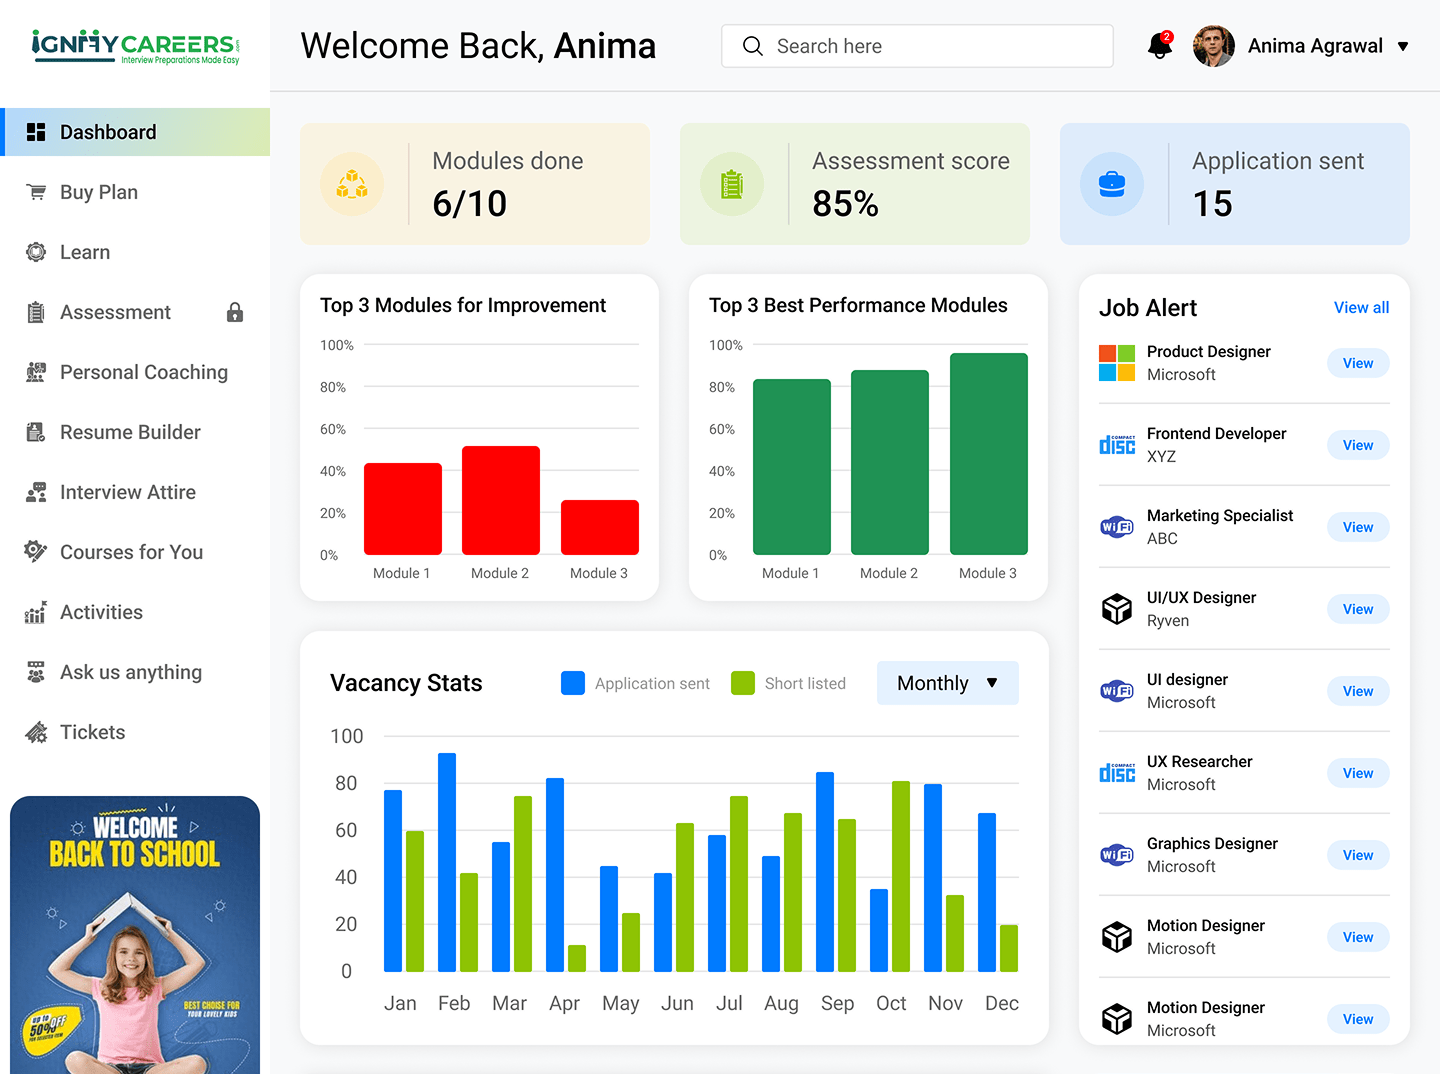Click the Microsoft logo for Product Designer
This screenshot has height=1074, width=1440.
(1117, 363)
